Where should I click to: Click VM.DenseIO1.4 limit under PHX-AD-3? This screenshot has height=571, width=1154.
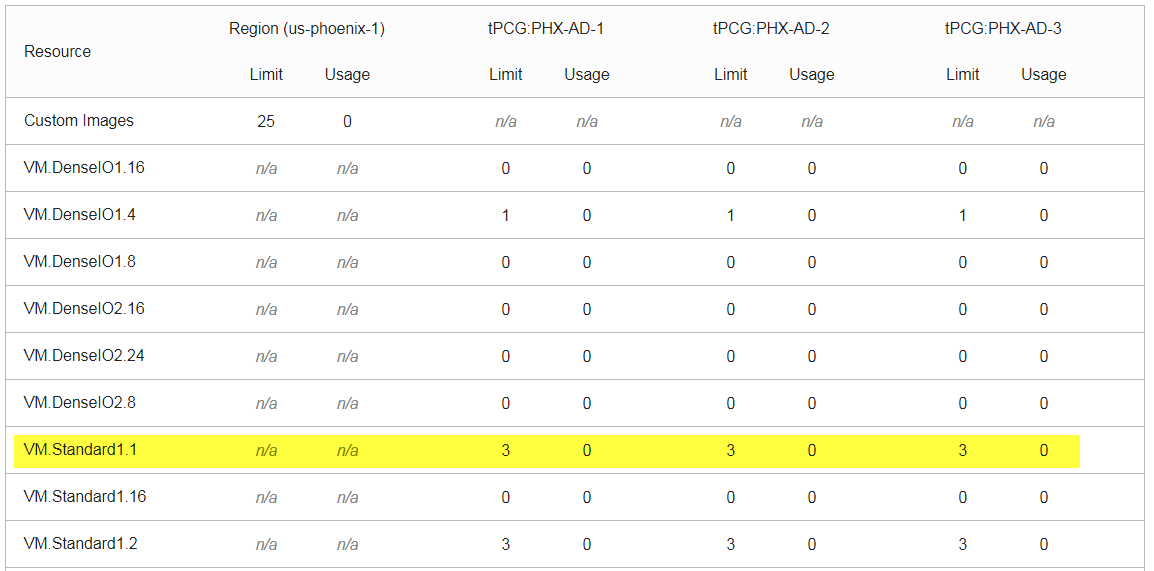(963, 216)
